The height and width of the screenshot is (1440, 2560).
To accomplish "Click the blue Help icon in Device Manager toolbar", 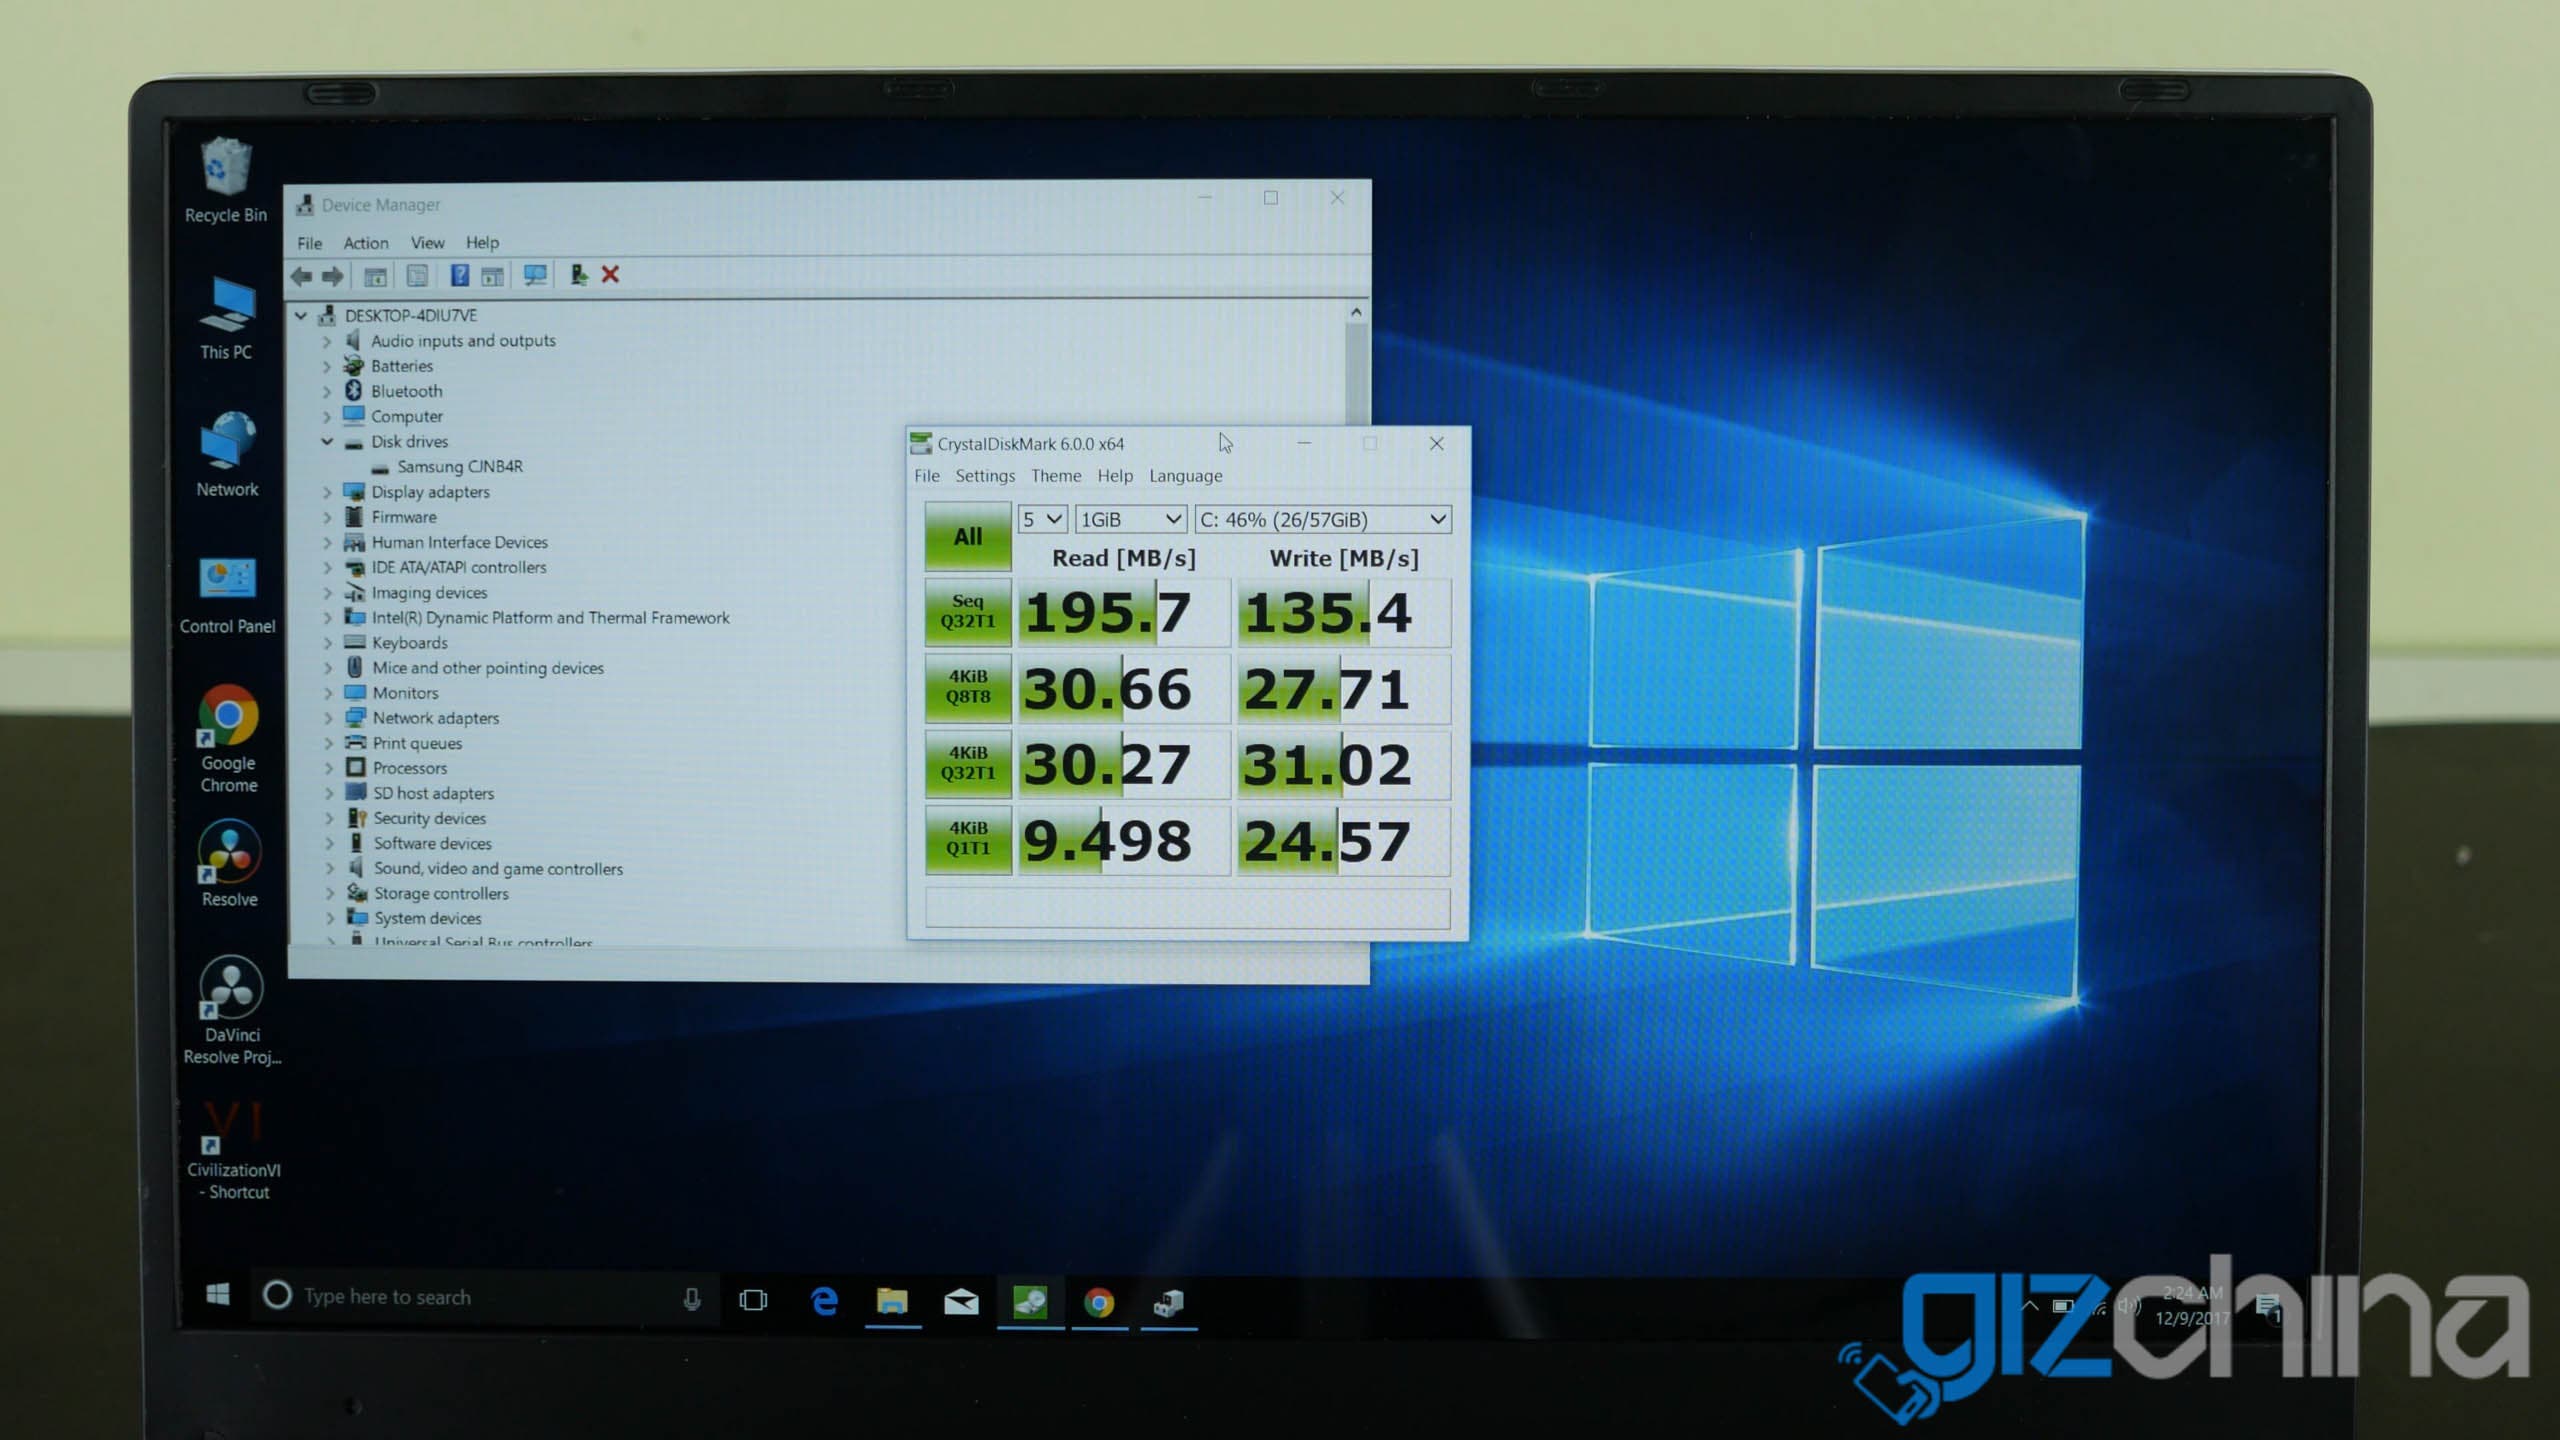I will [459, 275].
